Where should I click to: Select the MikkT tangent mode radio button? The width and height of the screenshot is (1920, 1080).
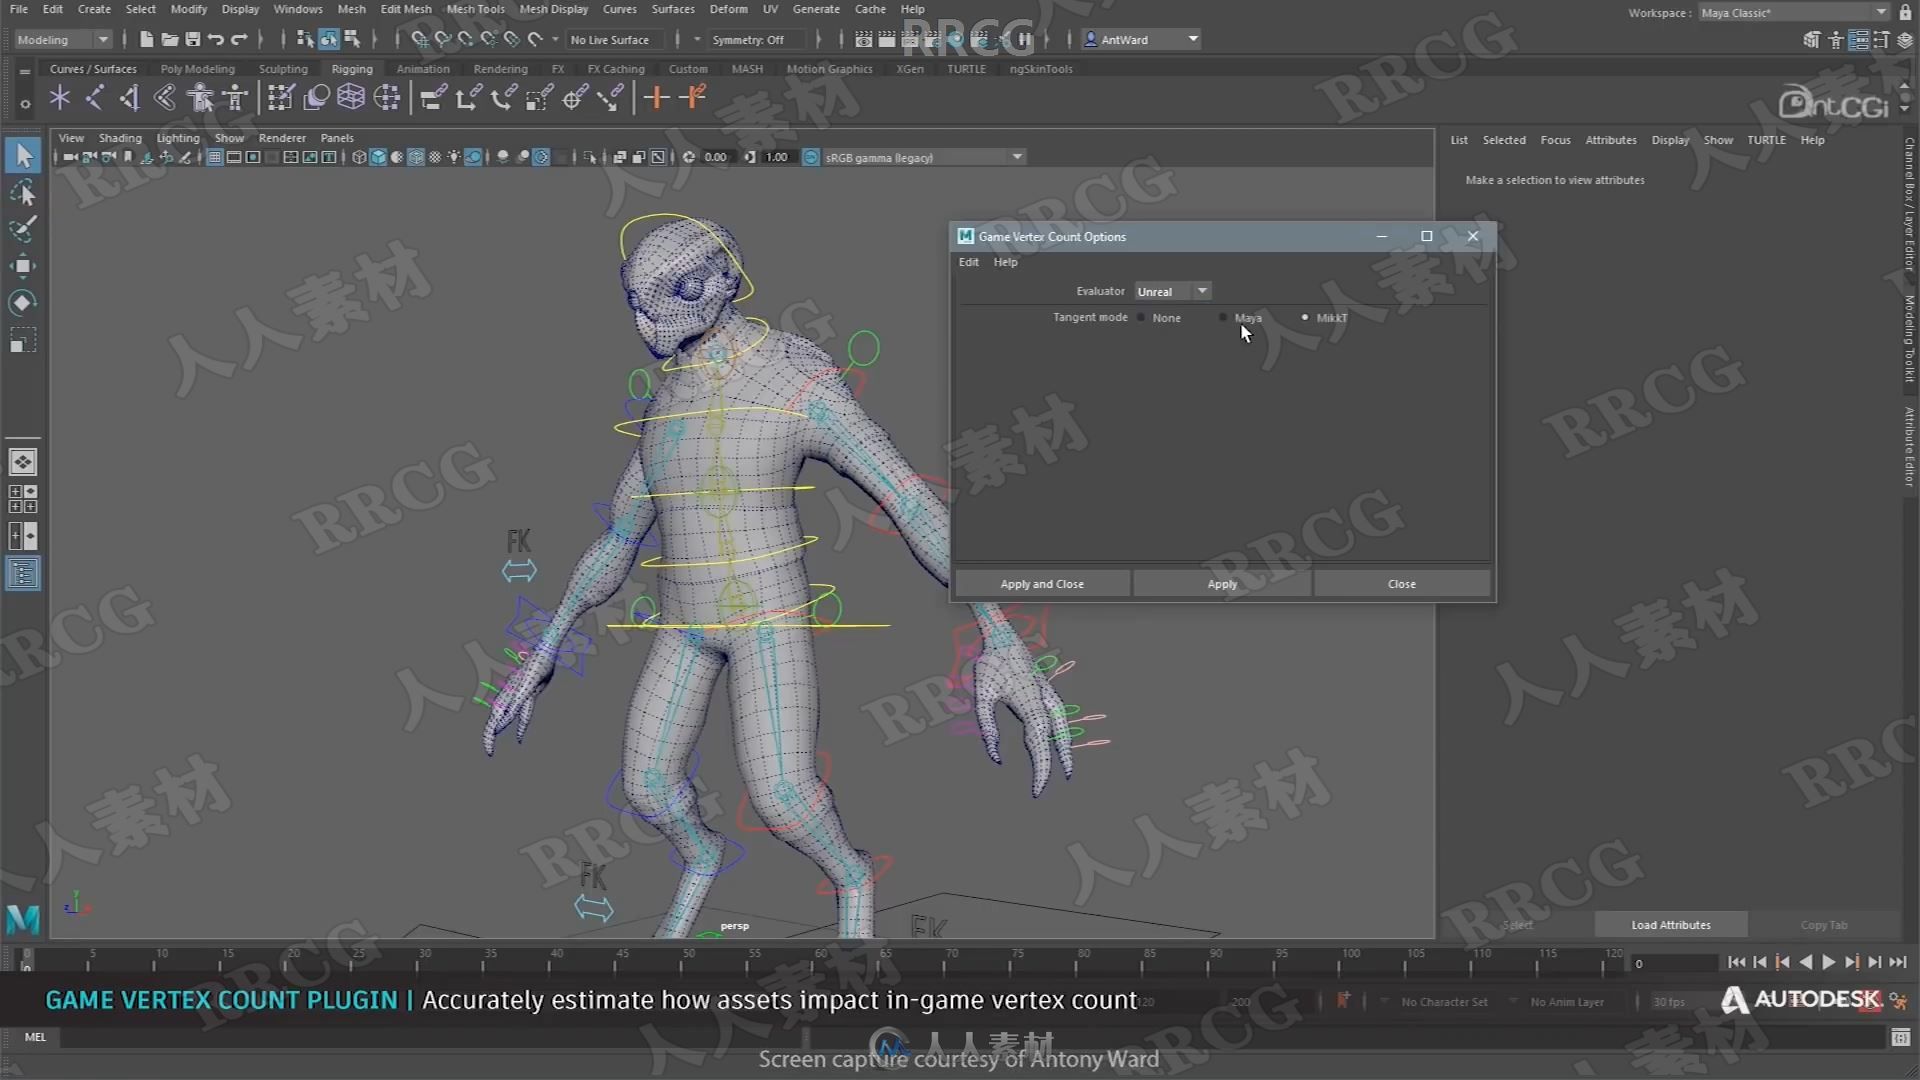[1305, 318]
